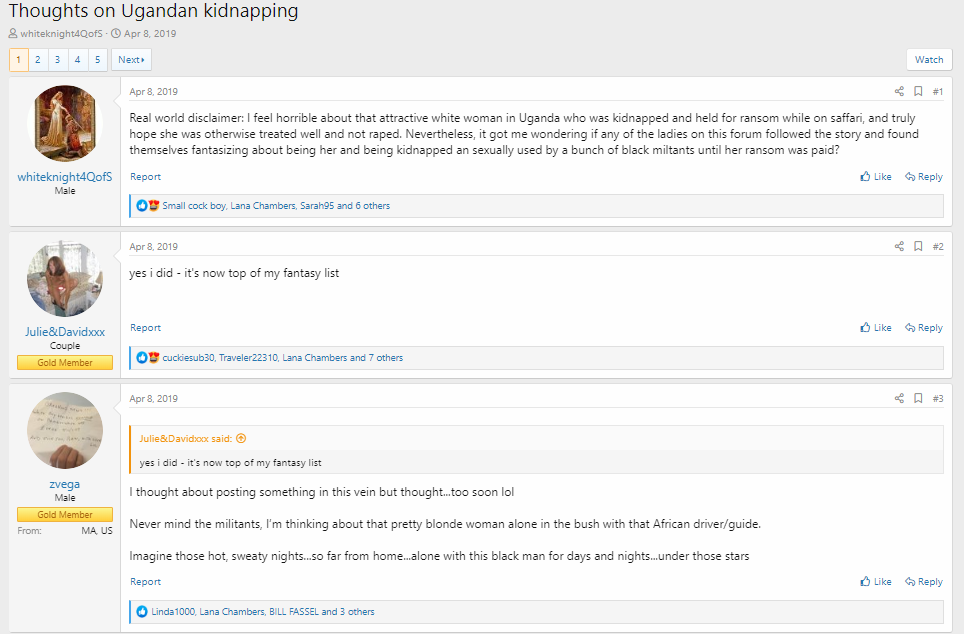This screenshot has width=964, height=634.
Task: Go to page 5 of thread
Action: pos(97,60)
